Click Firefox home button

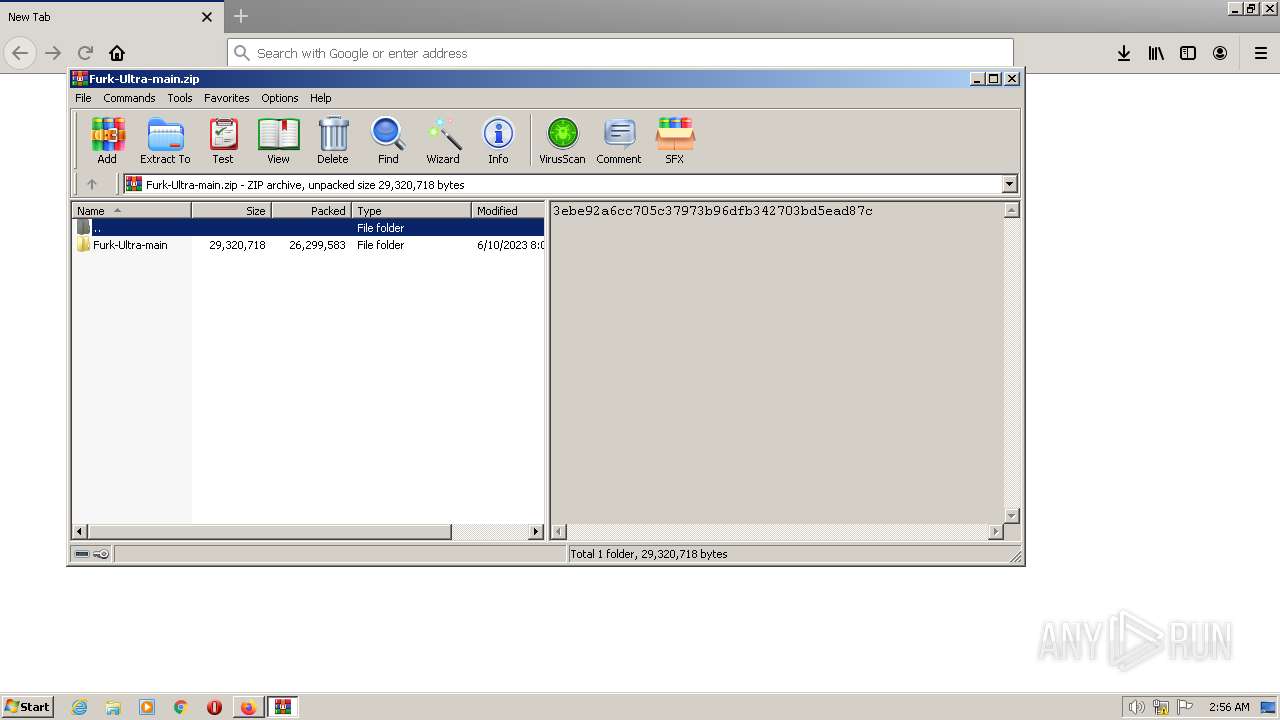point(117,53)
